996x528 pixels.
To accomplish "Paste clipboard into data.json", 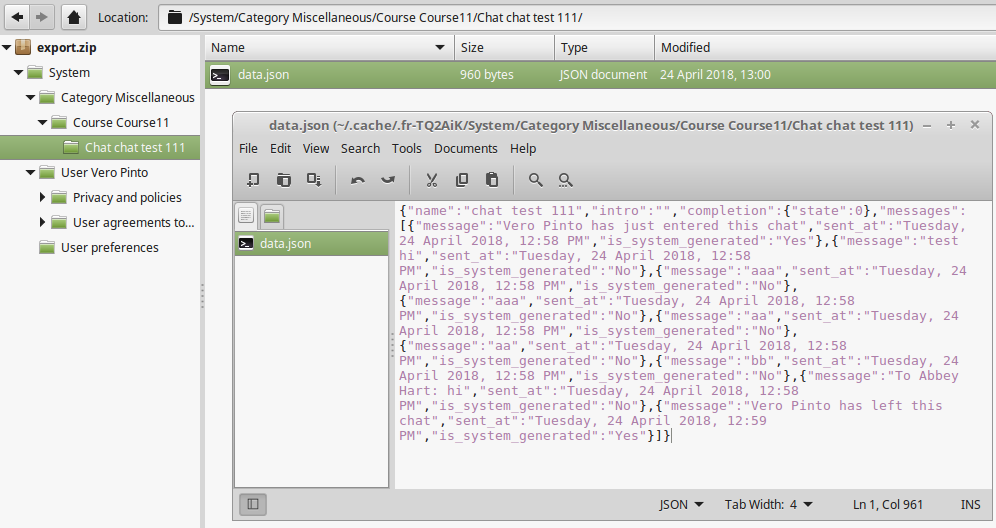I will [x=492, y=180].
